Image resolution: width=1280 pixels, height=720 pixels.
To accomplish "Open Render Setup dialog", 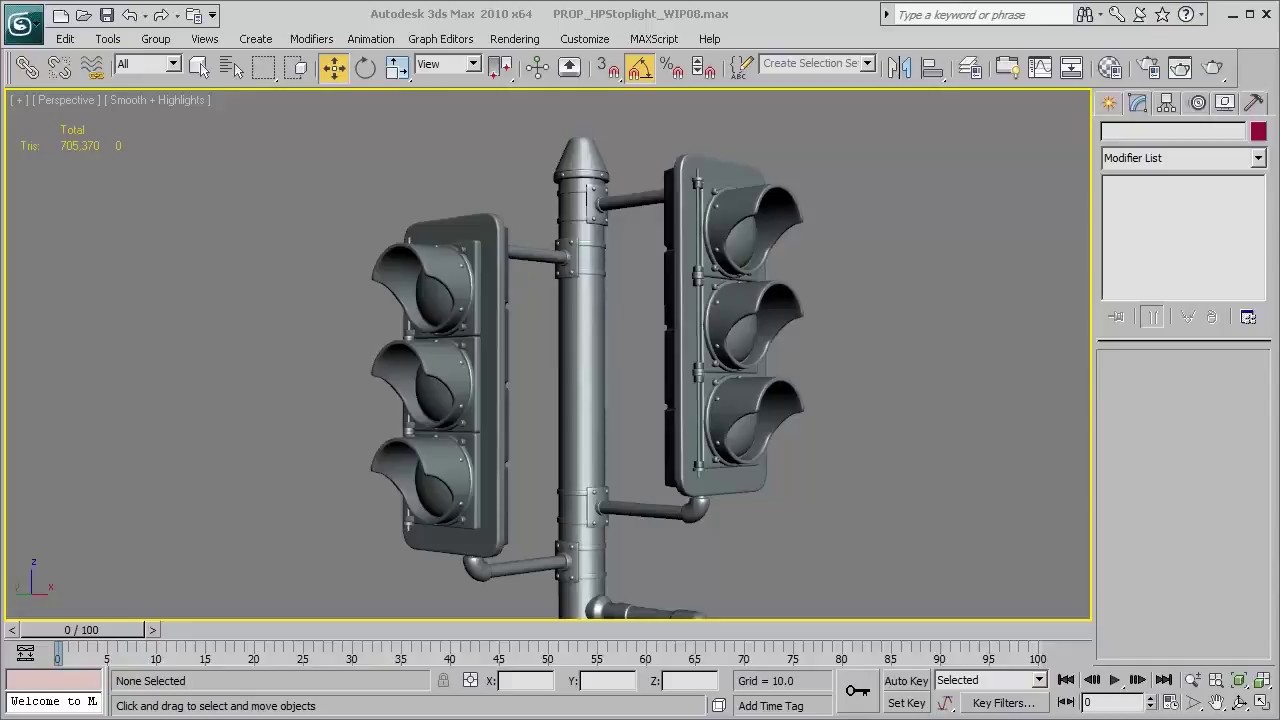I will coord(1149,68).
